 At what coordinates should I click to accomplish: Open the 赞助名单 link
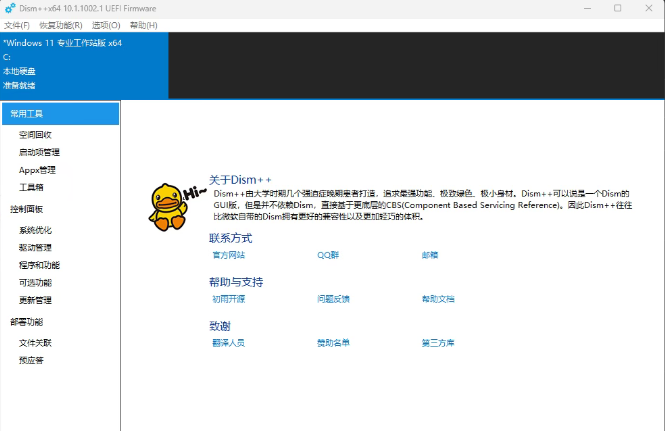click(x=334, y=343)
